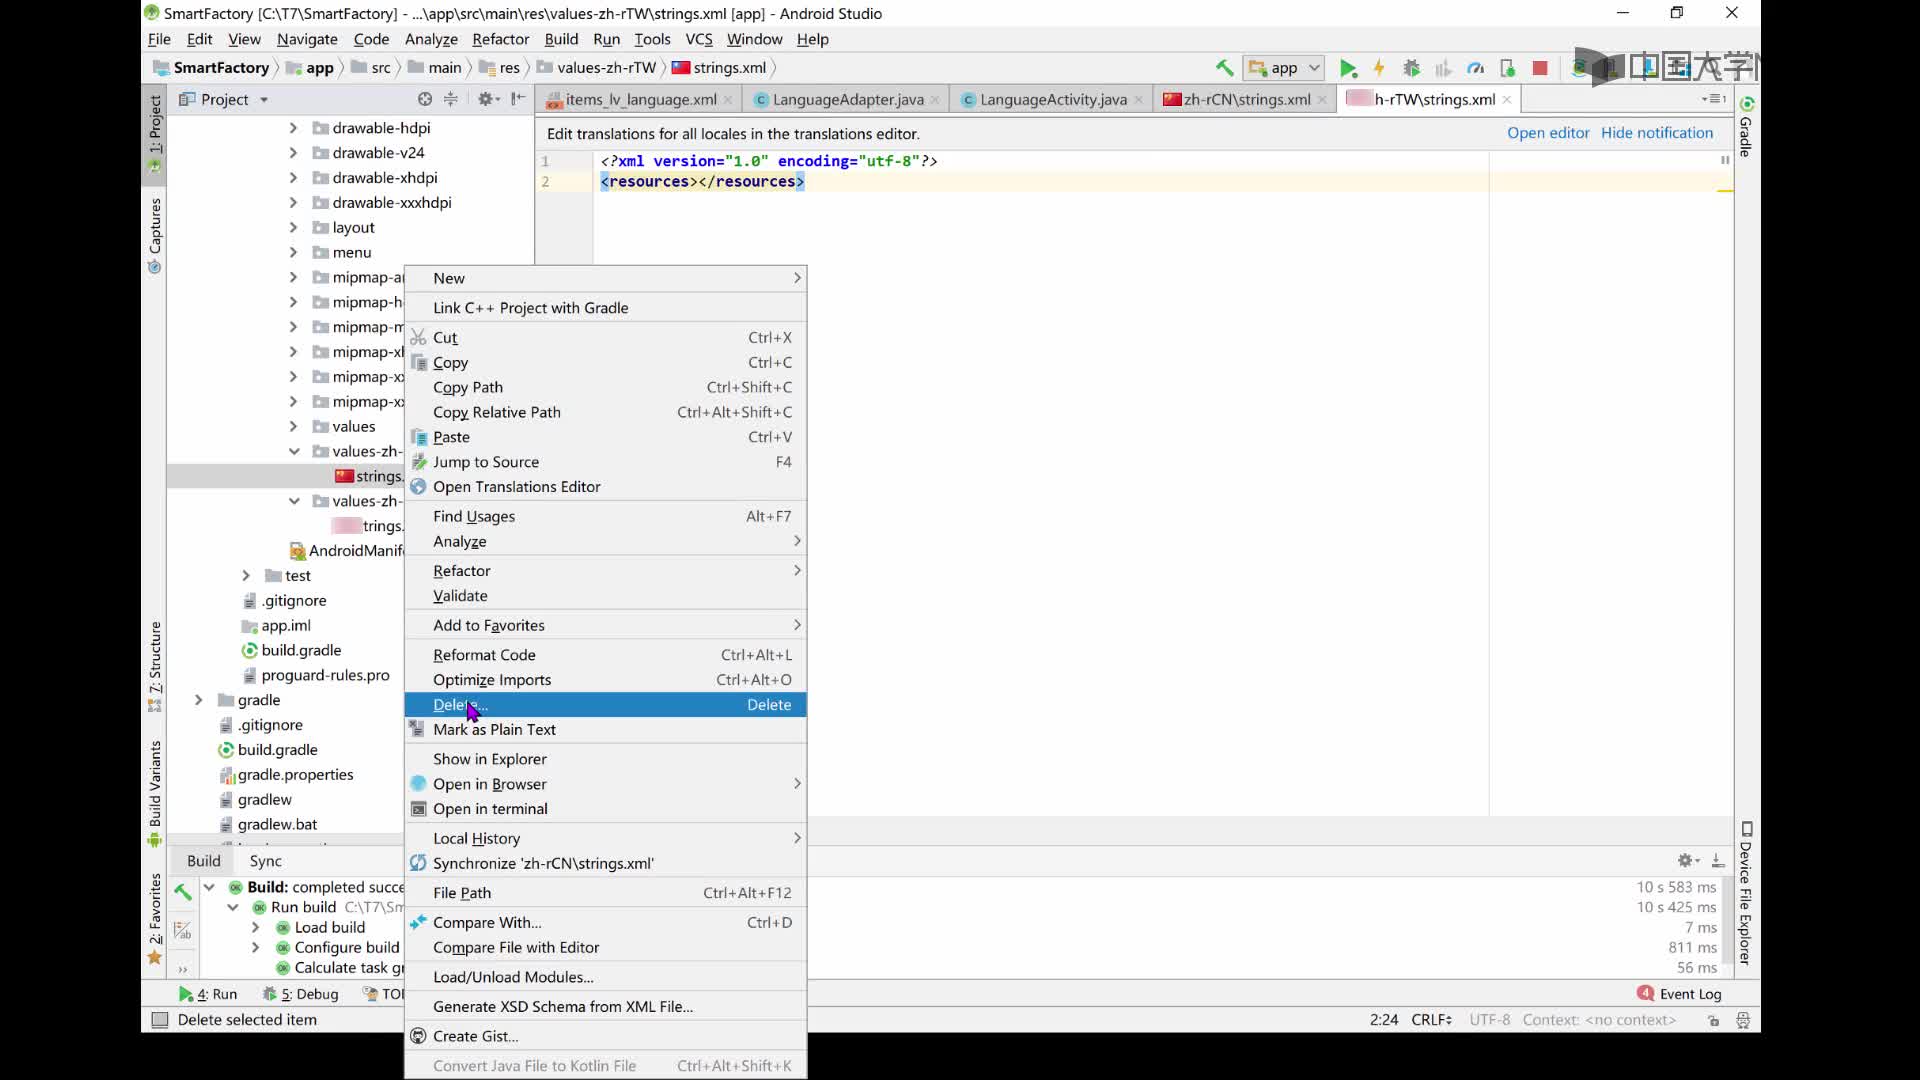This screenshot has width=1920, height=1080.
Task: Expand the values-zh-rTW folder in tree
Action: [294, 501]
